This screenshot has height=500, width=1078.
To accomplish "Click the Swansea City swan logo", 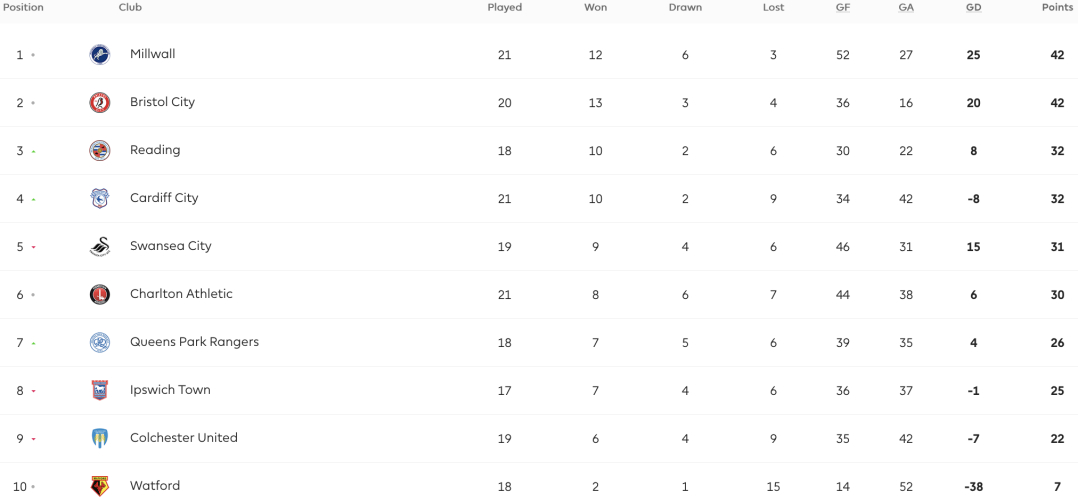I will (100, 246).
